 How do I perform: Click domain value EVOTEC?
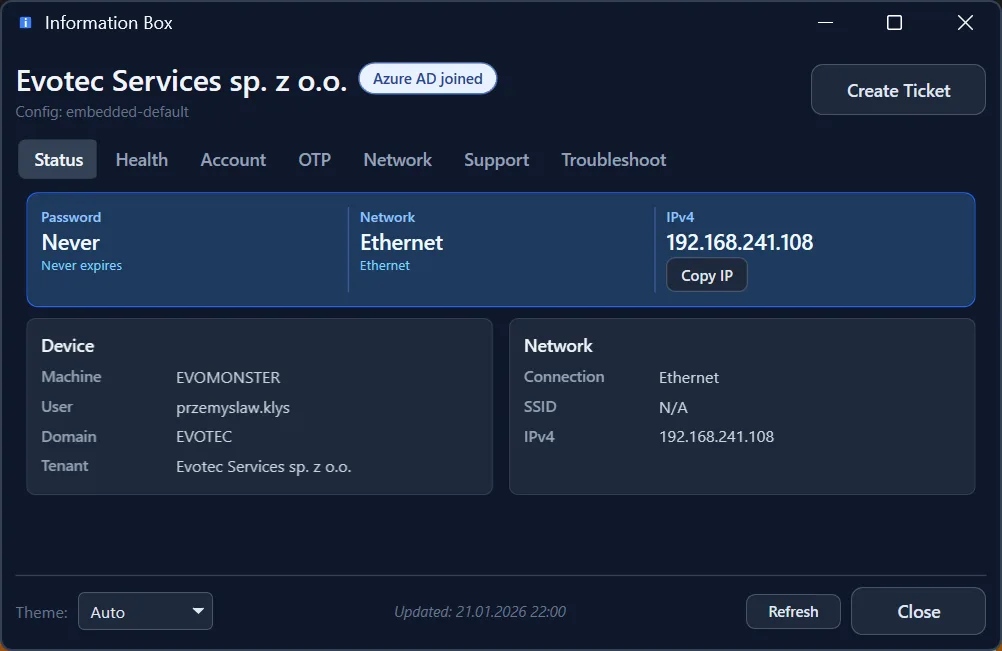pos(204,437)
